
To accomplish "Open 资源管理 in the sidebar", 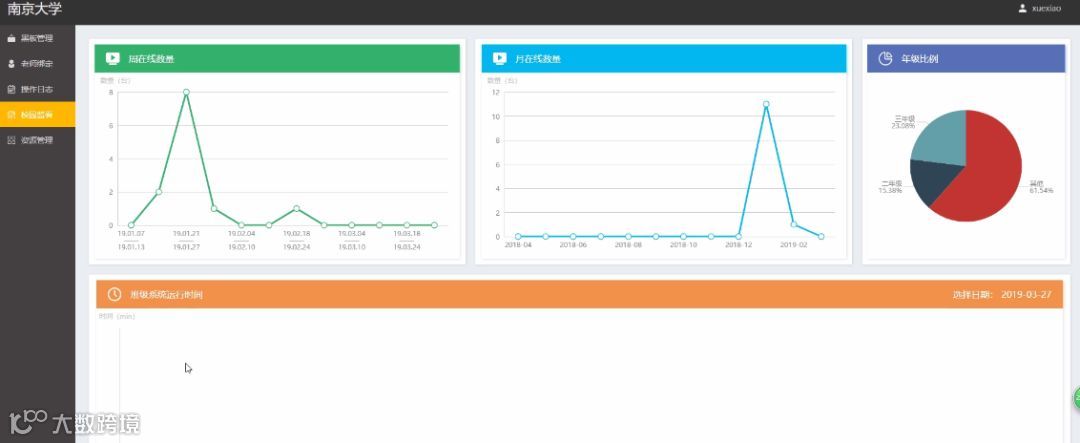I will pyautogui.click(x=37, y=140).
